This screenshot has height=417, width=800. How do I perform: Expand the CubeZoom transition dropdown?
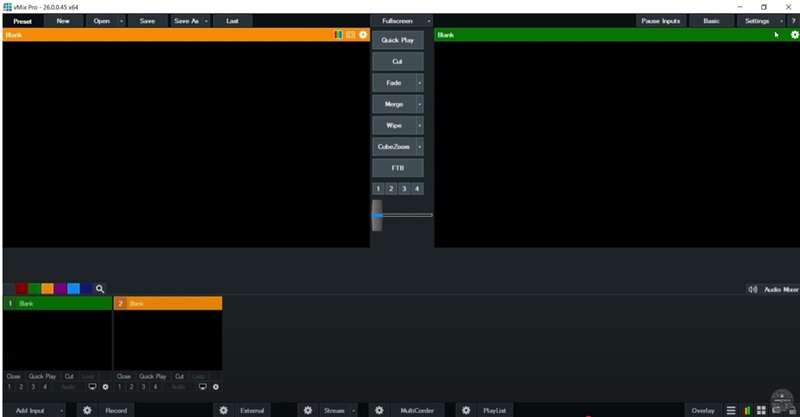pos(420,147)
